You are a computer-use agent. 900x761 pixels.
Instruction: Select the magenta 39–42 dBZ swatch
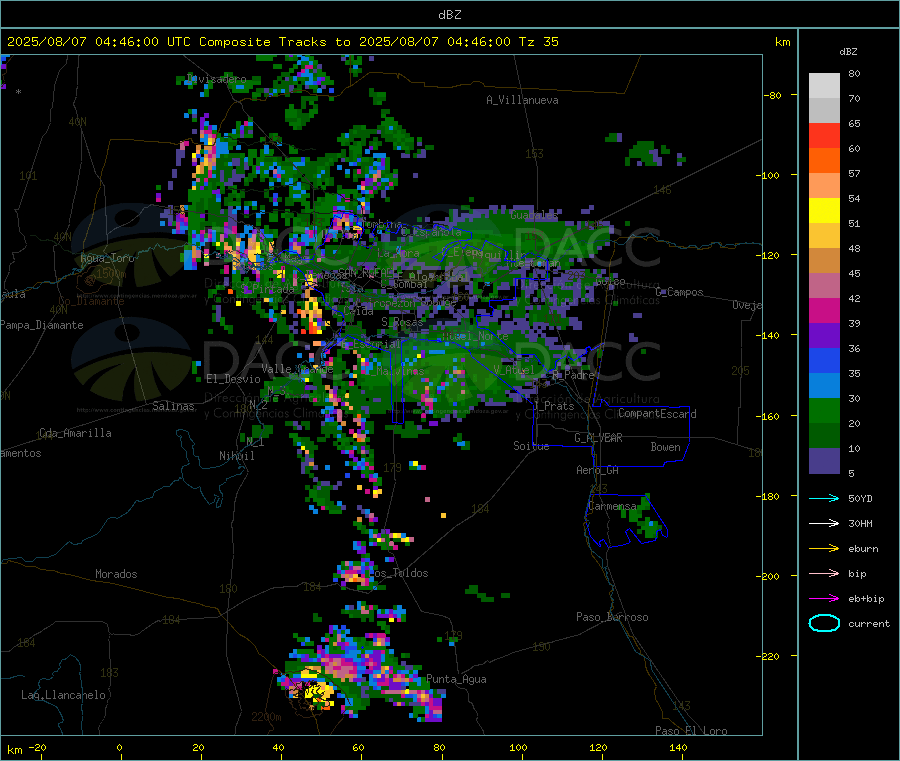tap(824, 310)
